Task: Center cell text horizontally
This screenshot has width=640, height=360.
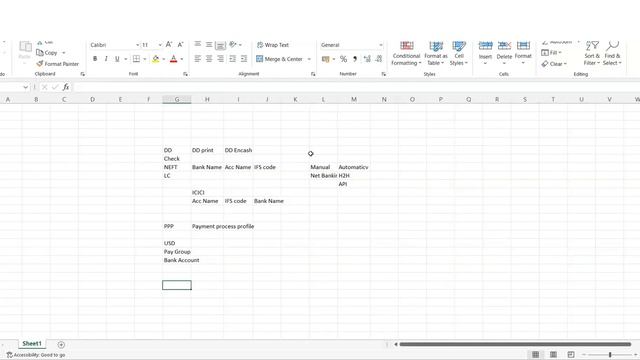Action: [209, 59]
